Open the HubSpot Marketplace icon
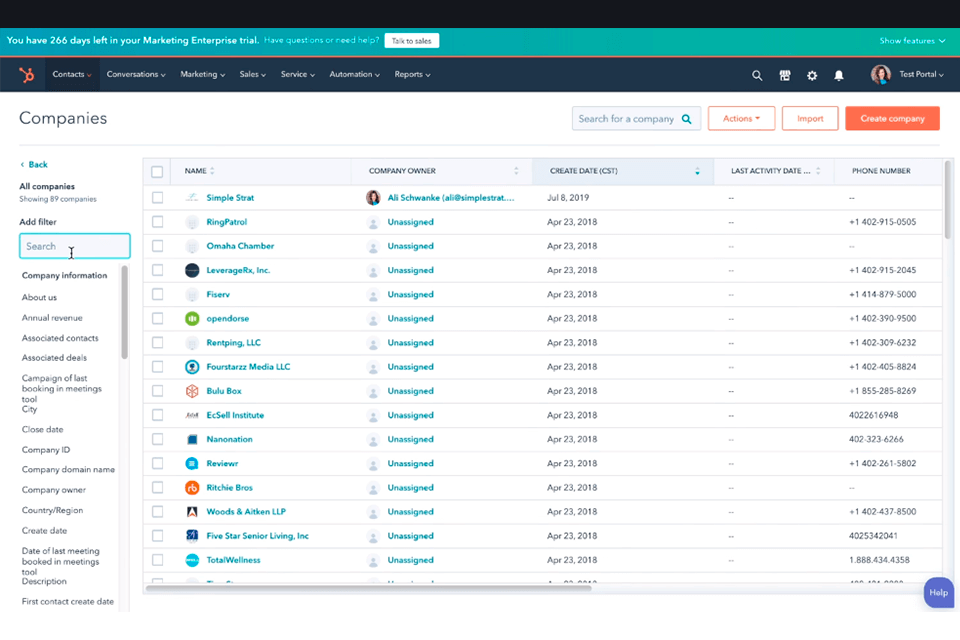The width and height of the screenshot is (960, 640). [784, 74]
